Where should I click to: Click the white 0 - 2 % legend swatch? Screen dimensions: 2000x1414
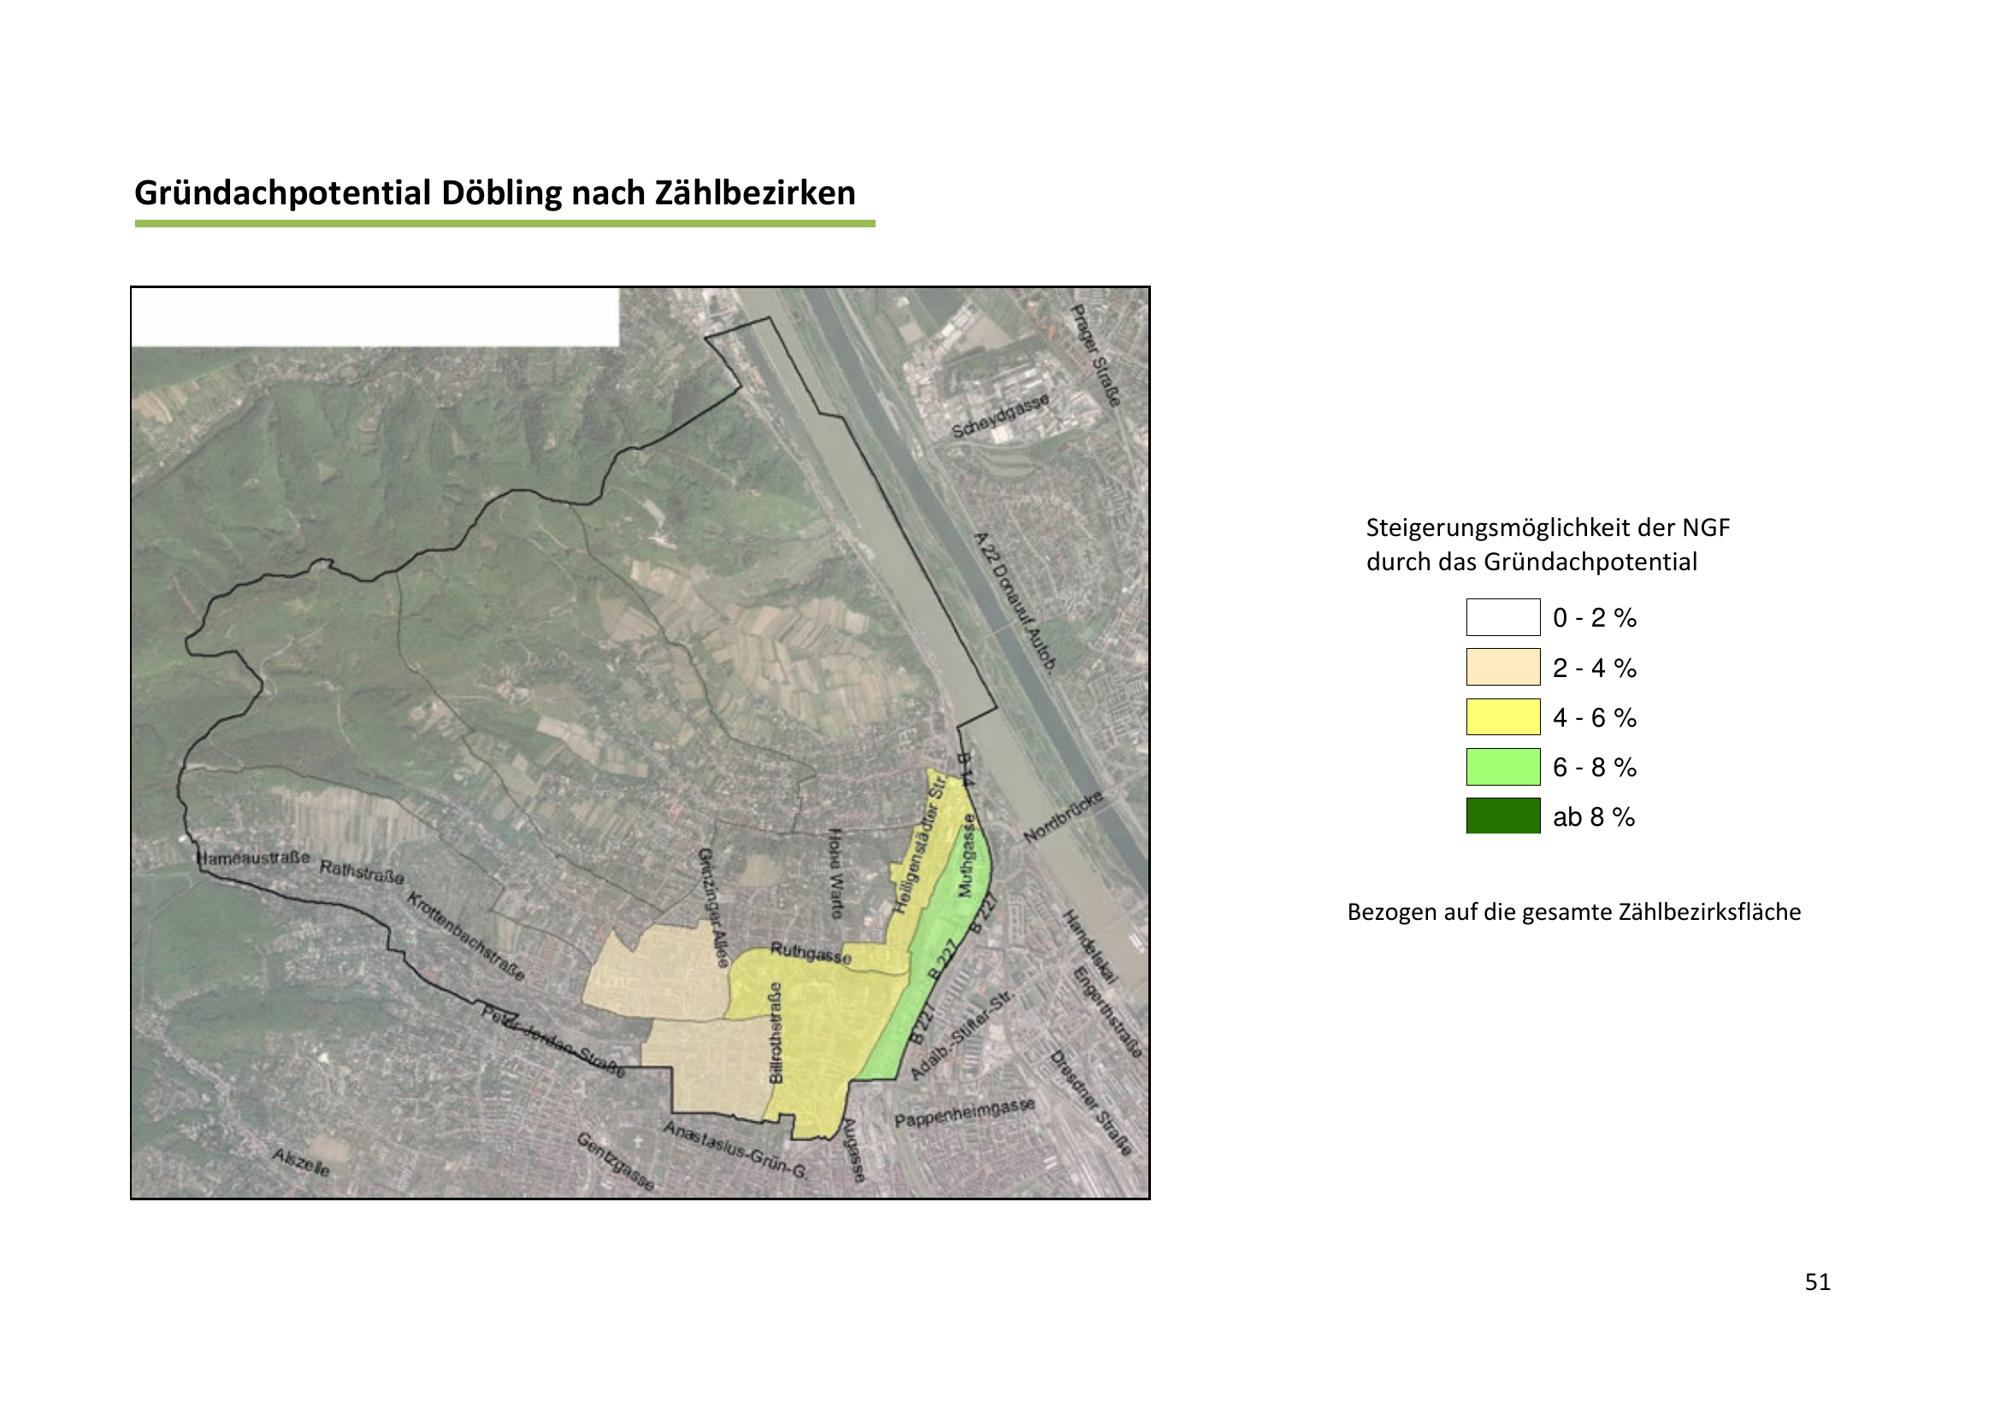pyautogui.click(x=1503, y=617)
